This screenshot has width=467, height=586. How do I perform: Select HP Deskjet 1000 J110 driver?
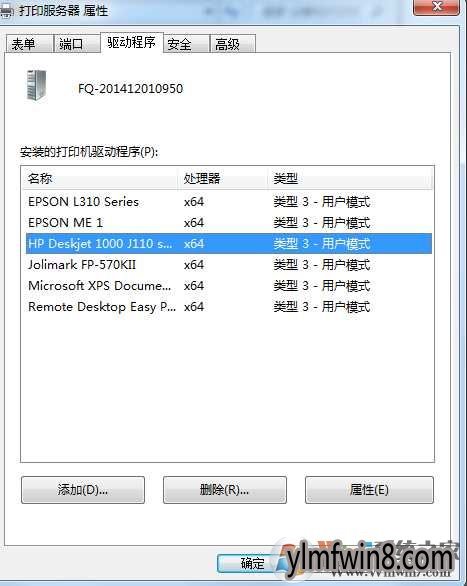tap(229, 244)
